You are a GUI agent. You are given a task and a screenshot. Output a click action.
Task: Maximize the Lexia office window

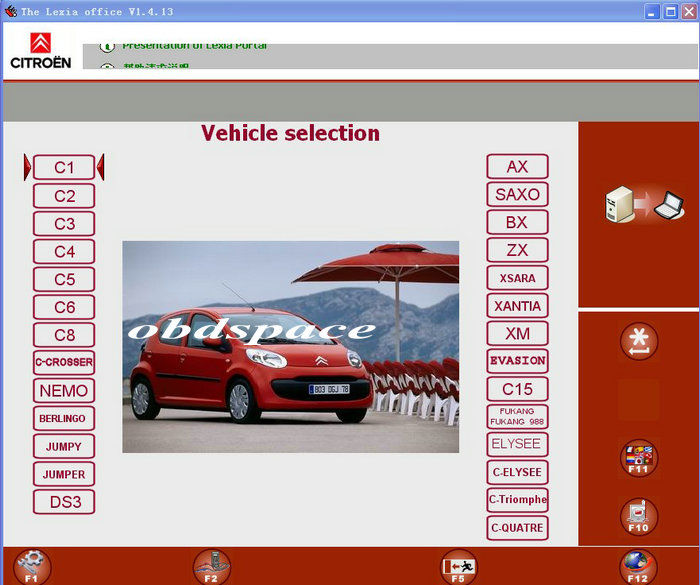click(671, 12)
